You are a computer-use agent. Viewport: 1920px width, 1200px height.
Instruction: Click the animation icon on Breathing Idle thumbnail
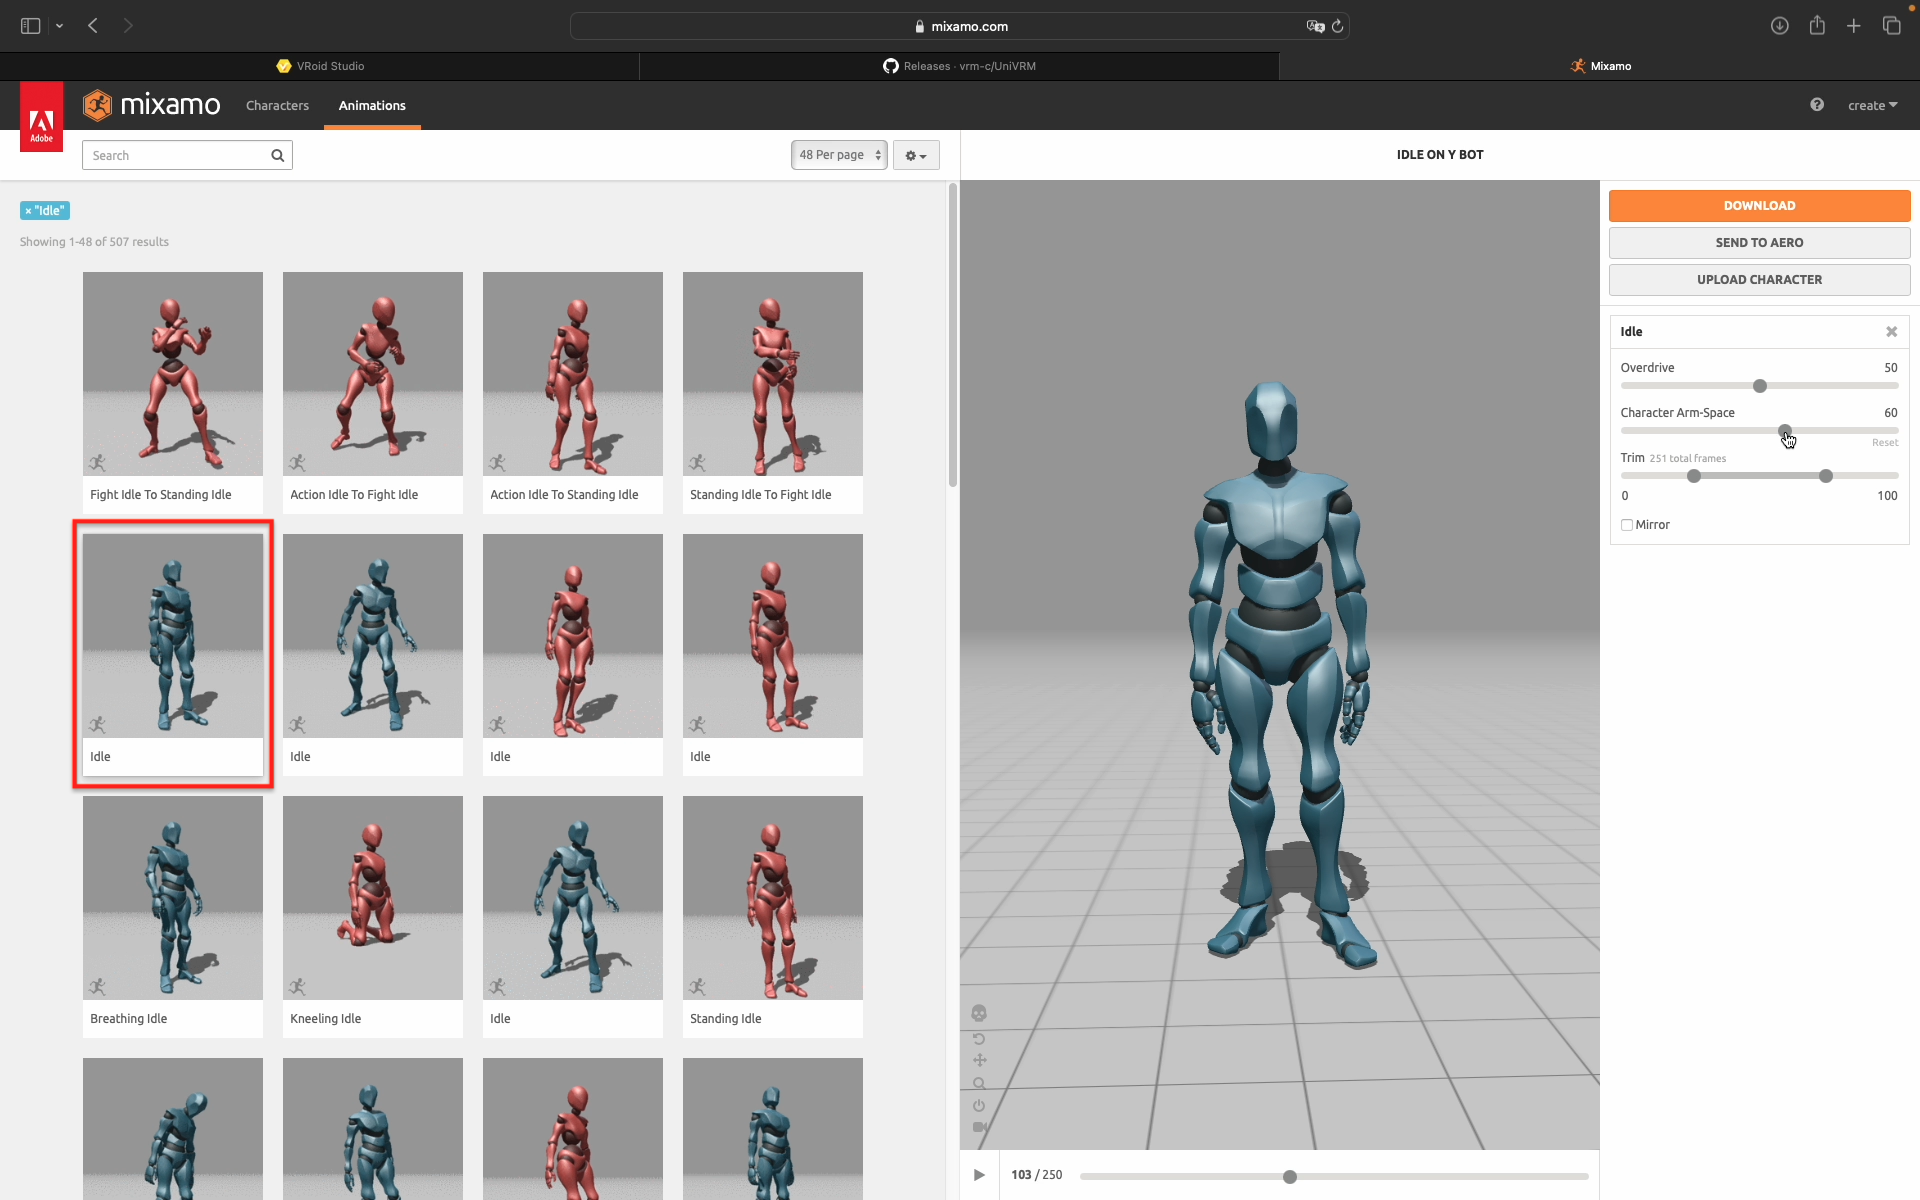click(x=97, y=987)
